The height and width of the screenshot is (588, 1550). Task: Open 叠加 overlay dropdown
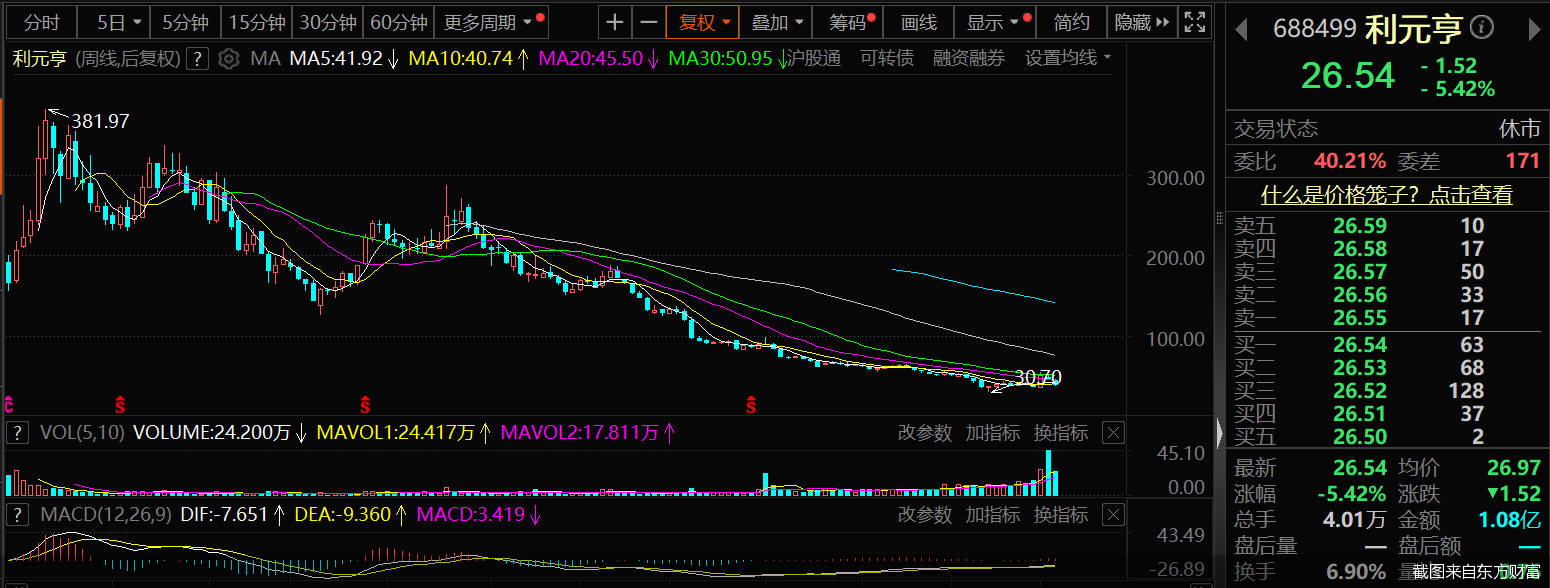777,22
